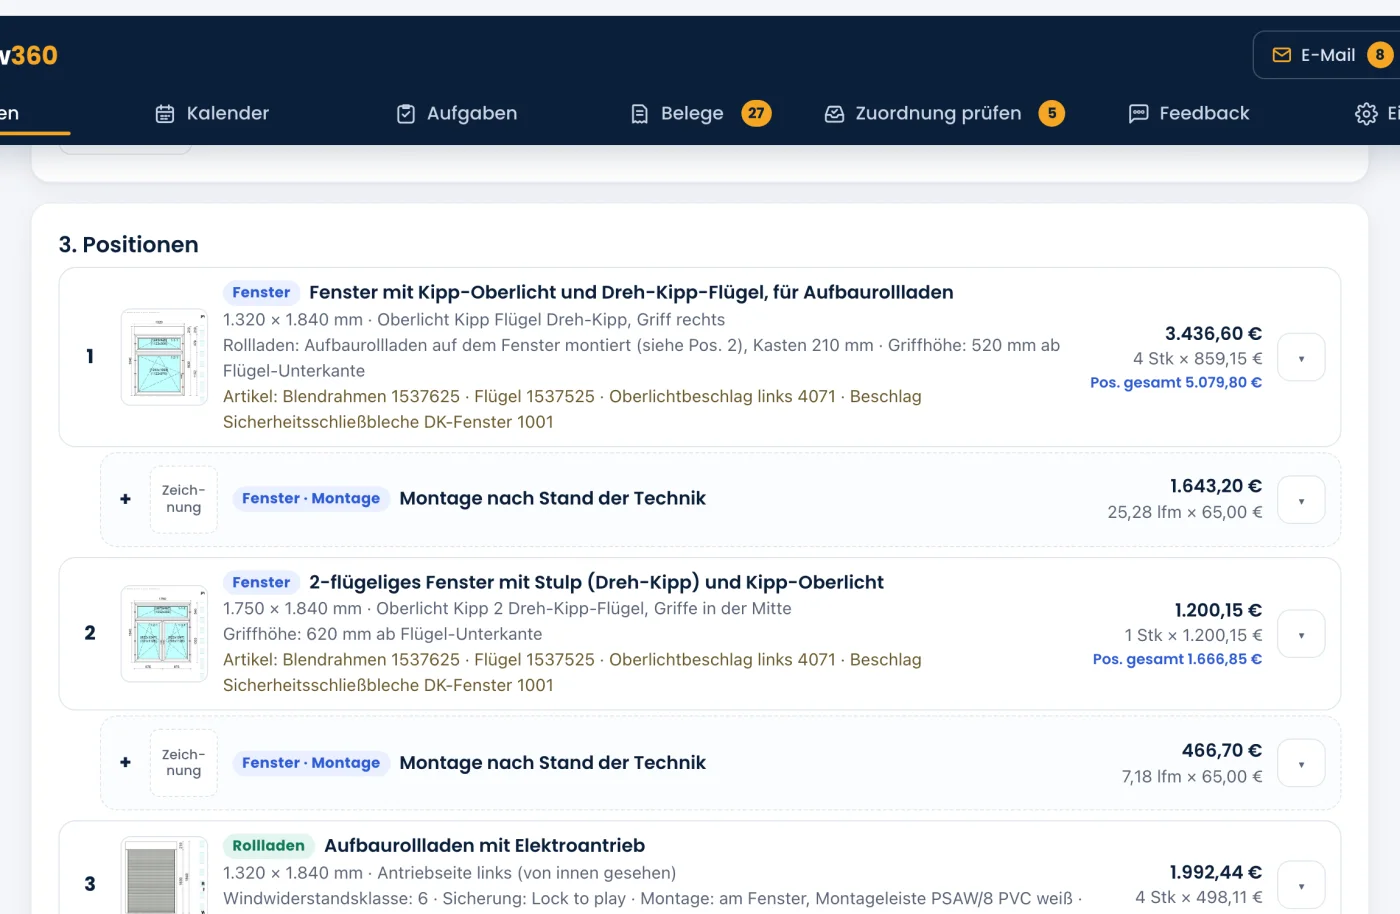Click the plus icon on the 25,28 lfm Montage row
This screenshot has height=914, width=1400.
click(125, 499)
